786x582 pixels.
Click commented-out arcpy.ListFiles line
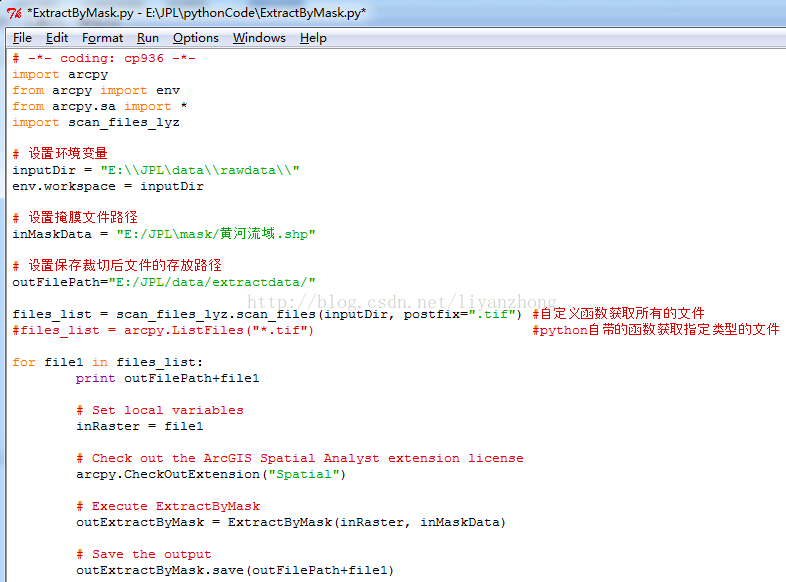(x=163, y=330)
